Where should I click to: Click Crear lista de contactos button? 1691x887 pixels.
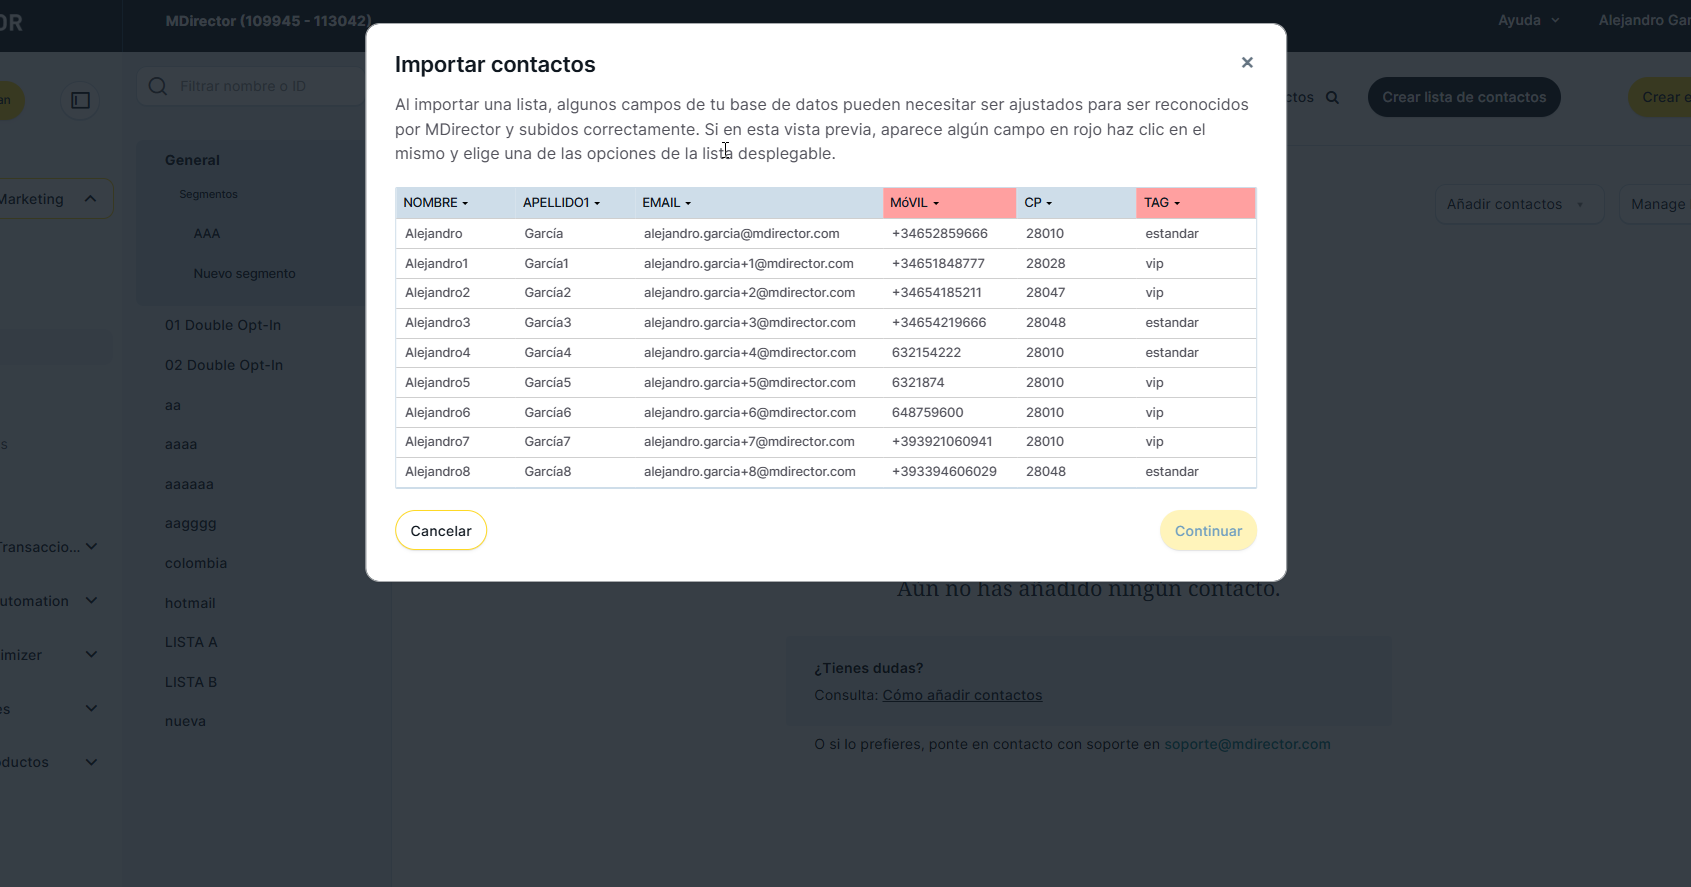tap(1464, 97)
